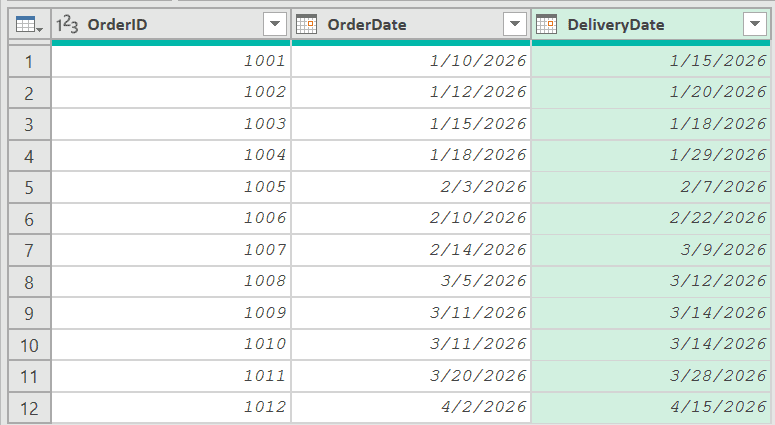Open the table options menu icon
Screen dimensions: 775x425
tap(29, 24)
